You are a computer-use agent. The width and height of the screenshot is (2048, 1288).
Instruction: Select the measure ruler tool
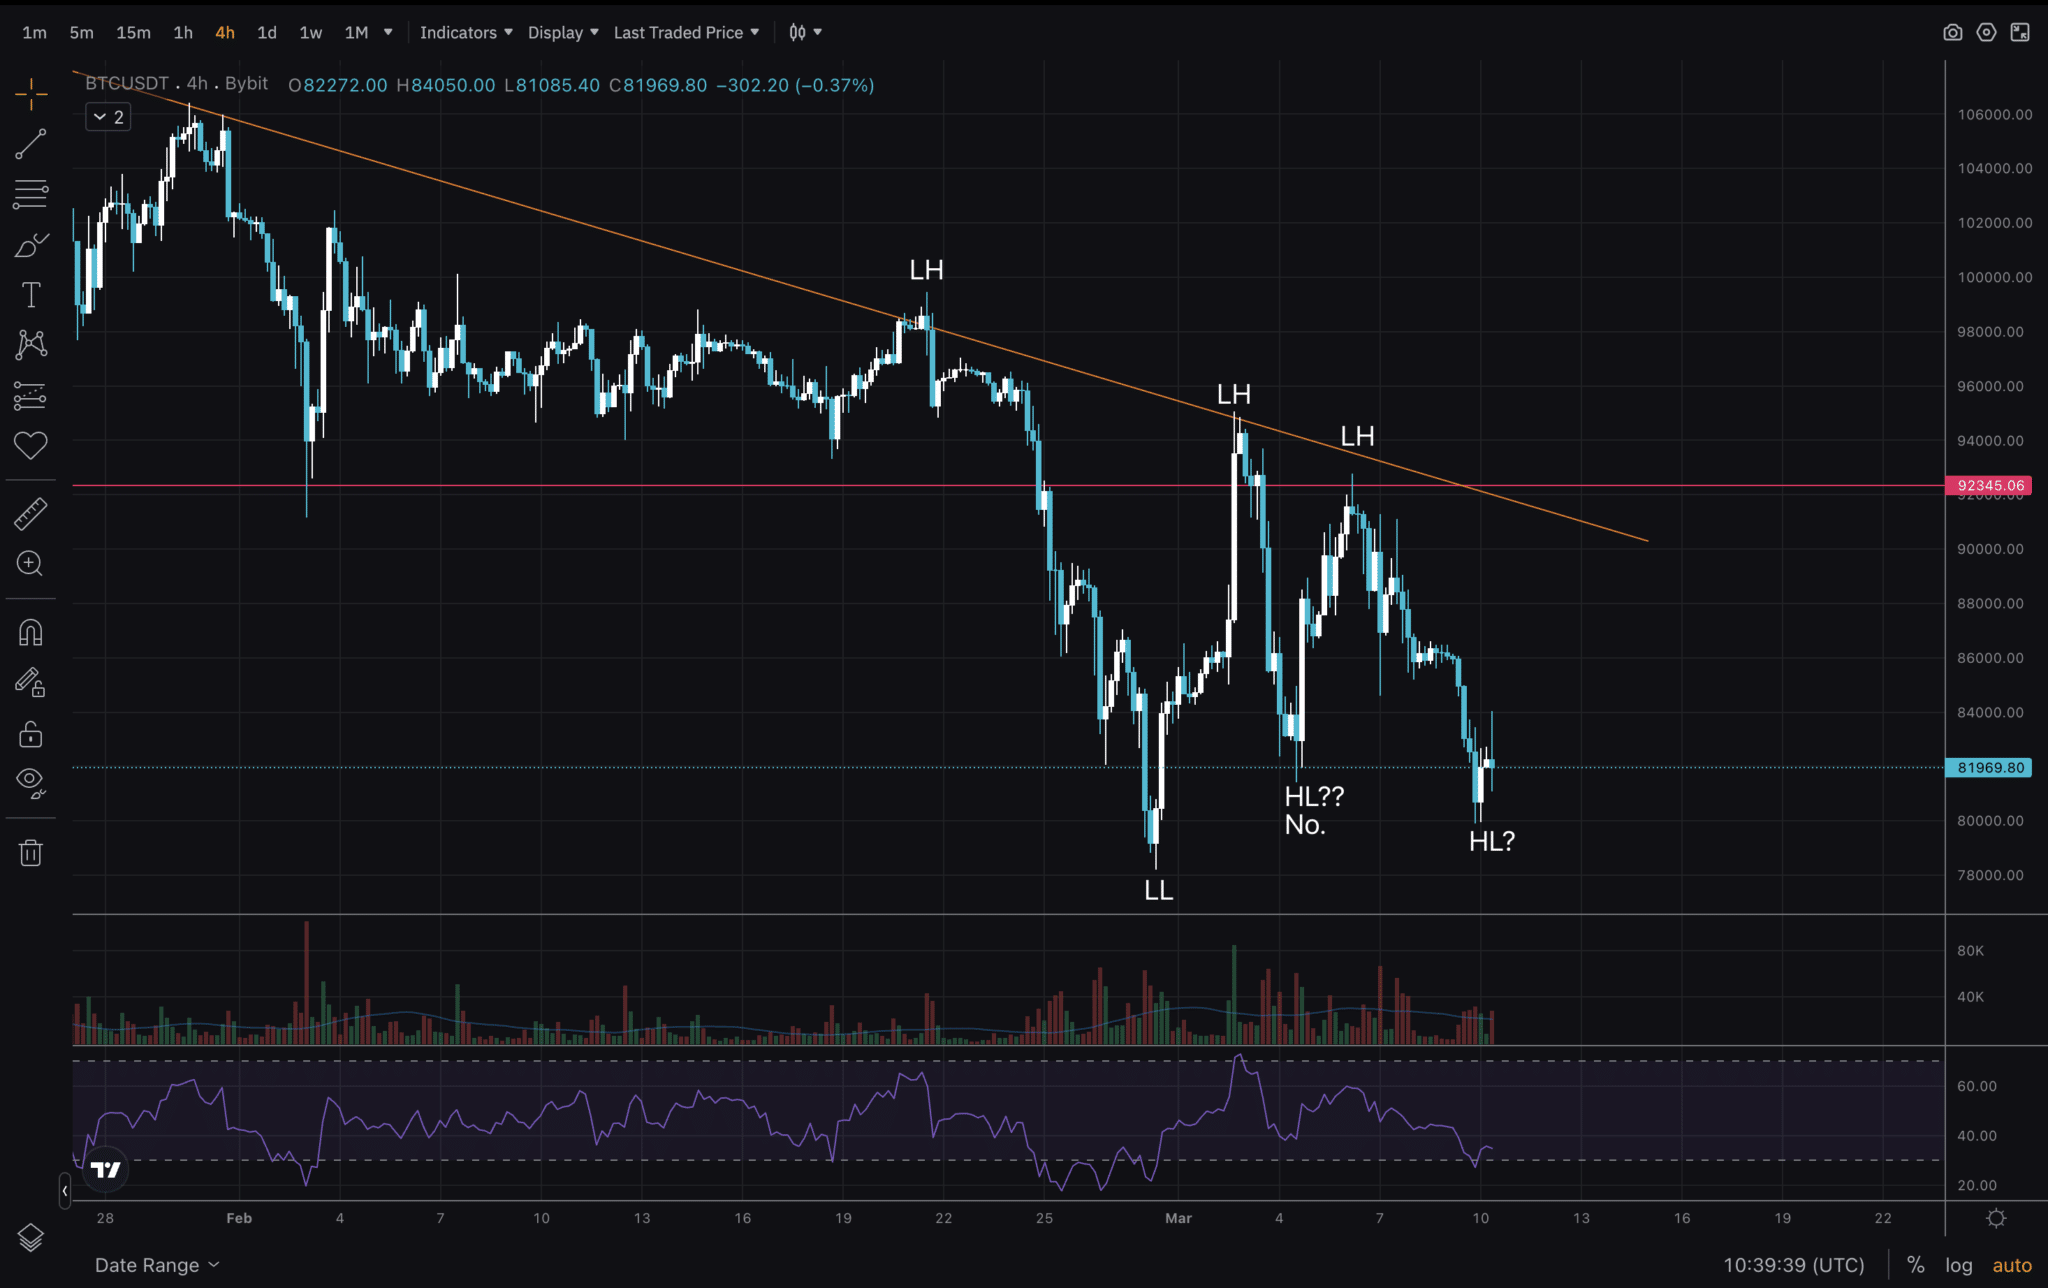click(31, 512)
